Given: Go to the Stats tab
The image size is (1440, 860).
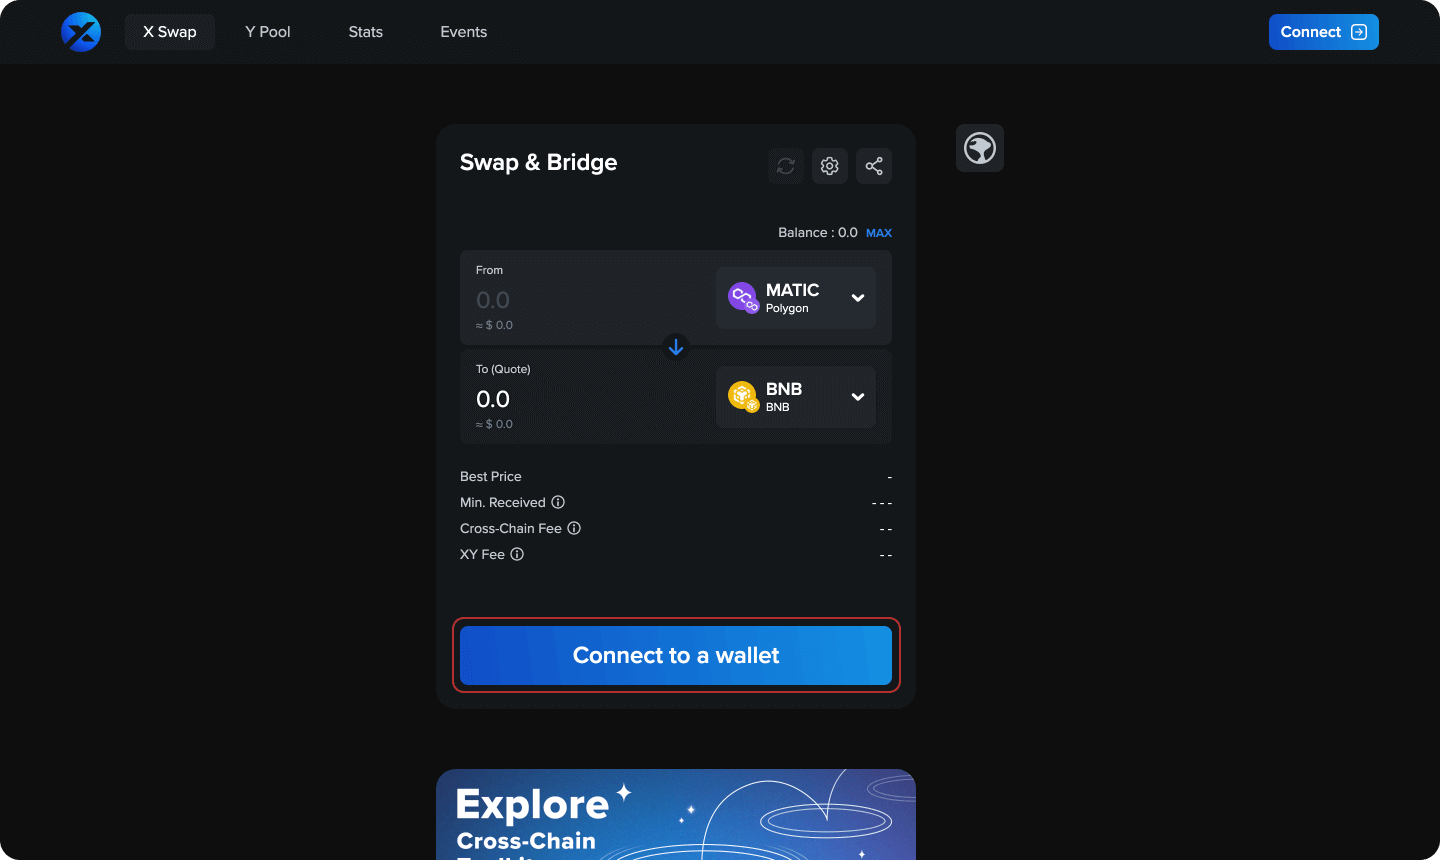Looking at the screenshot, I should pos(366,32).
